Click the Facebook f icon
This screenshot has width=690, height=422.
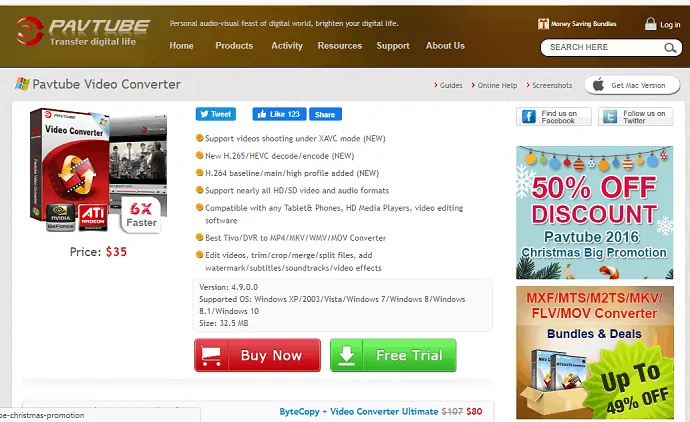(x=529, y=117)
